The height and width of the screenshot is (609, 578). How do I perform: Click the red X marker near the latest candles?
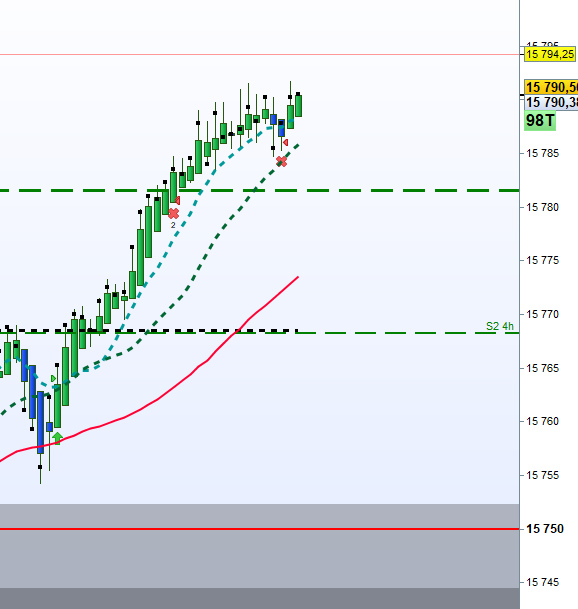coord(282,161)
